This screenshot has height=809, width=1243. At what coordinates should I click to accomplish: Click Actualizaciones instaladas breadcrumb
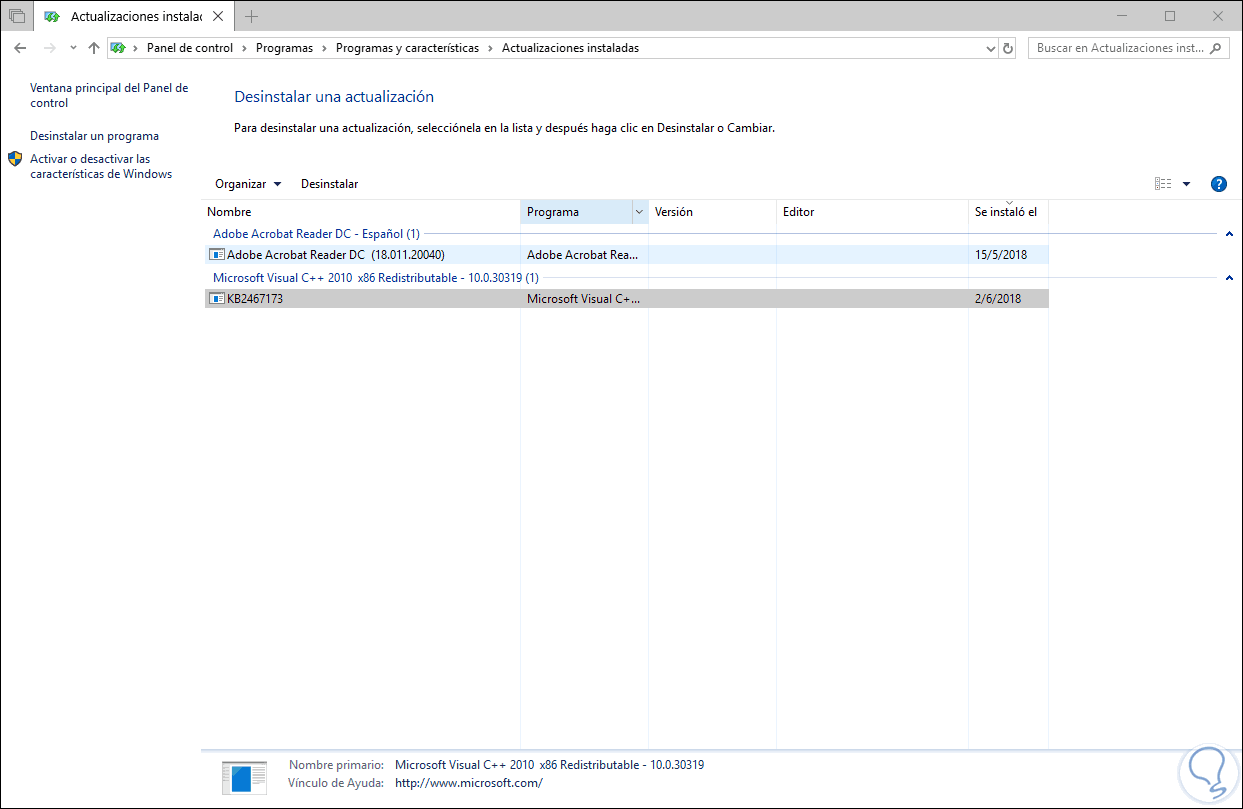point(570,48)
